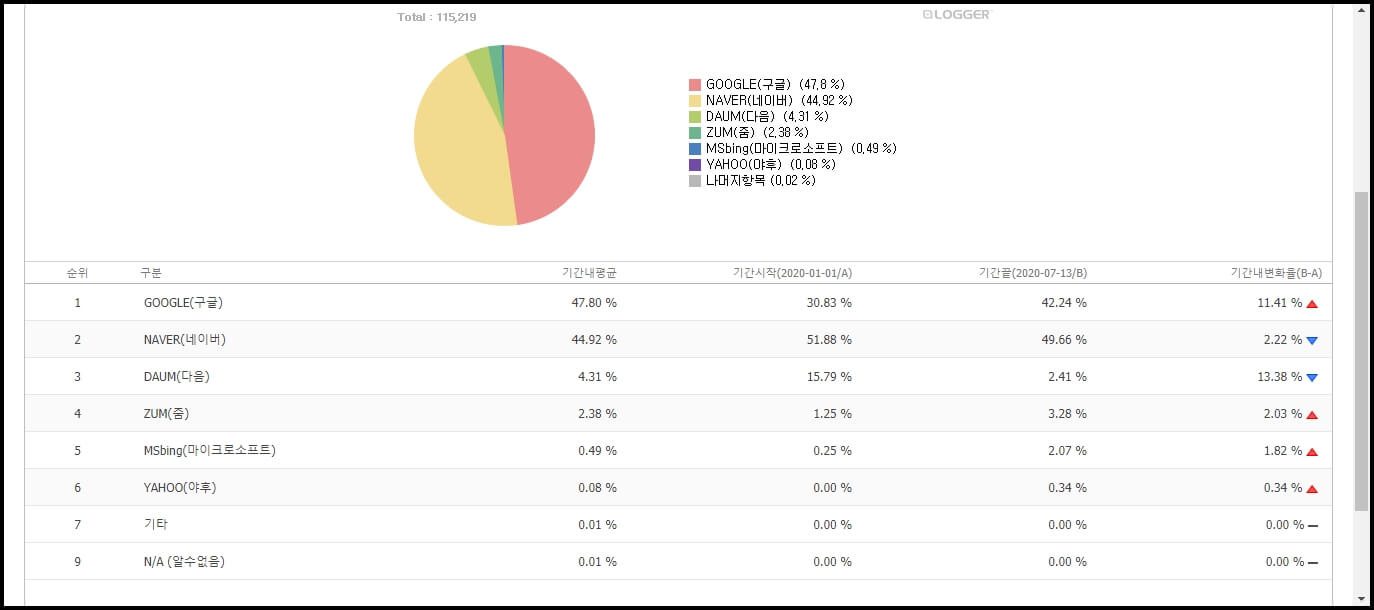Click the ZUM(줌) (2.38 %) legend label
The image size is (1374, 610).
coord(757,133)
